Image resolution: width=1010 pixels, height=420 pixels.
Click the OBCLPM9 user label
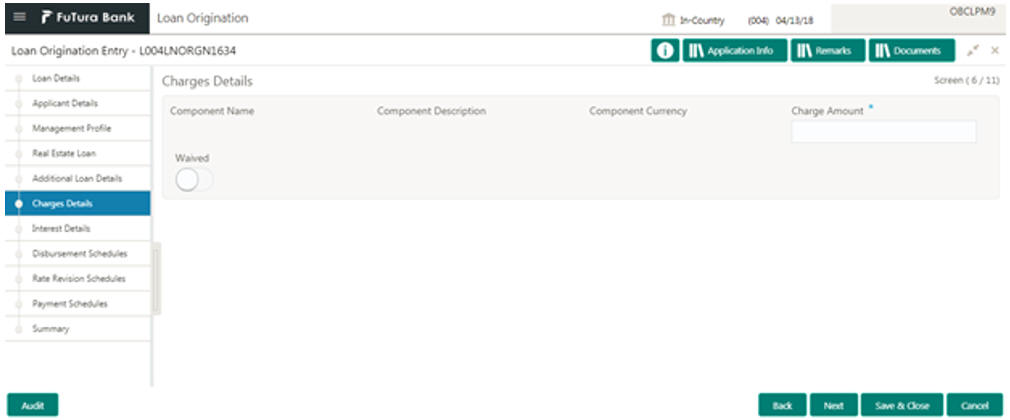coord(972,12)
